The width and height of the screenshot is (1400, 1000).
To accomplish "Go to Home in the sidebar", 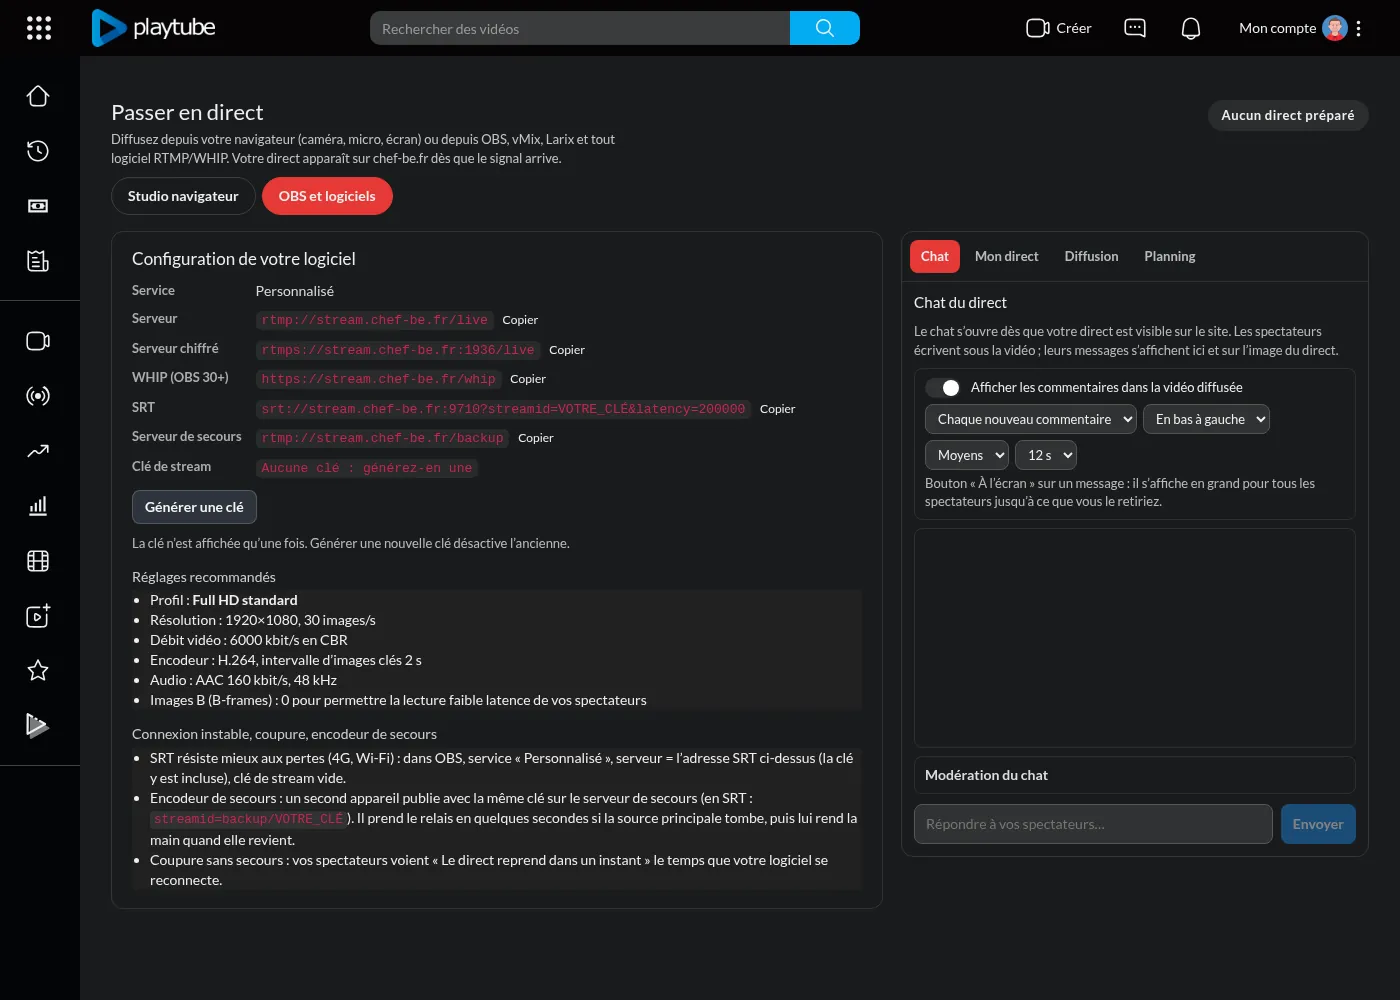I will (38, 96).
